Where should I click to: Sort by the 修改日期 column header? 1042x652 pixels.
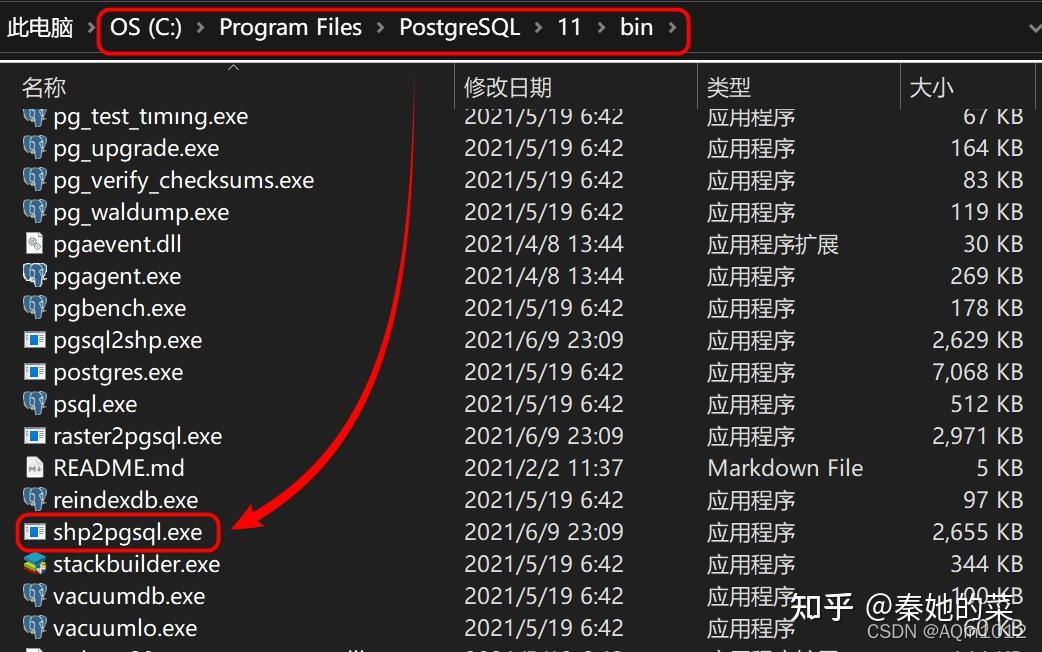508,88
